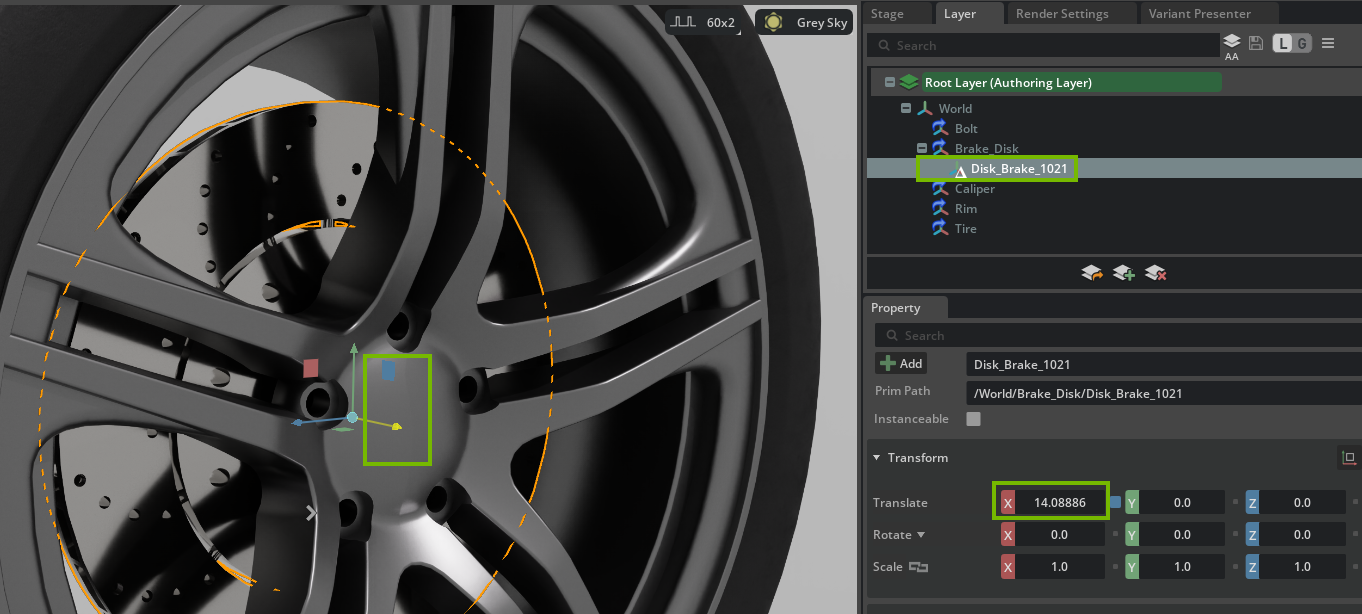Select Caliper in the layer tree
The width and height of the screenshot is (1362, 614).
tap(974, 189)
